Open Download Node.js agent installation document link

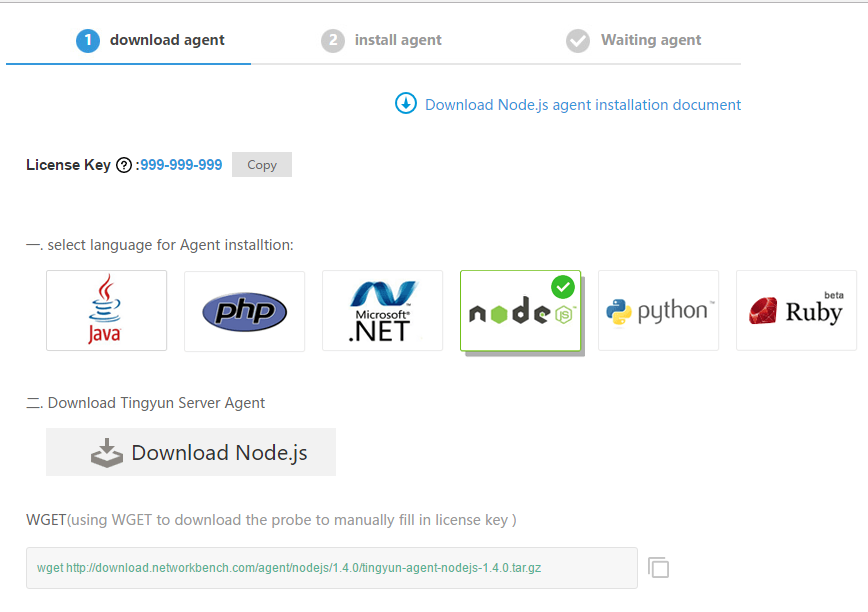(x=582, y=105)
